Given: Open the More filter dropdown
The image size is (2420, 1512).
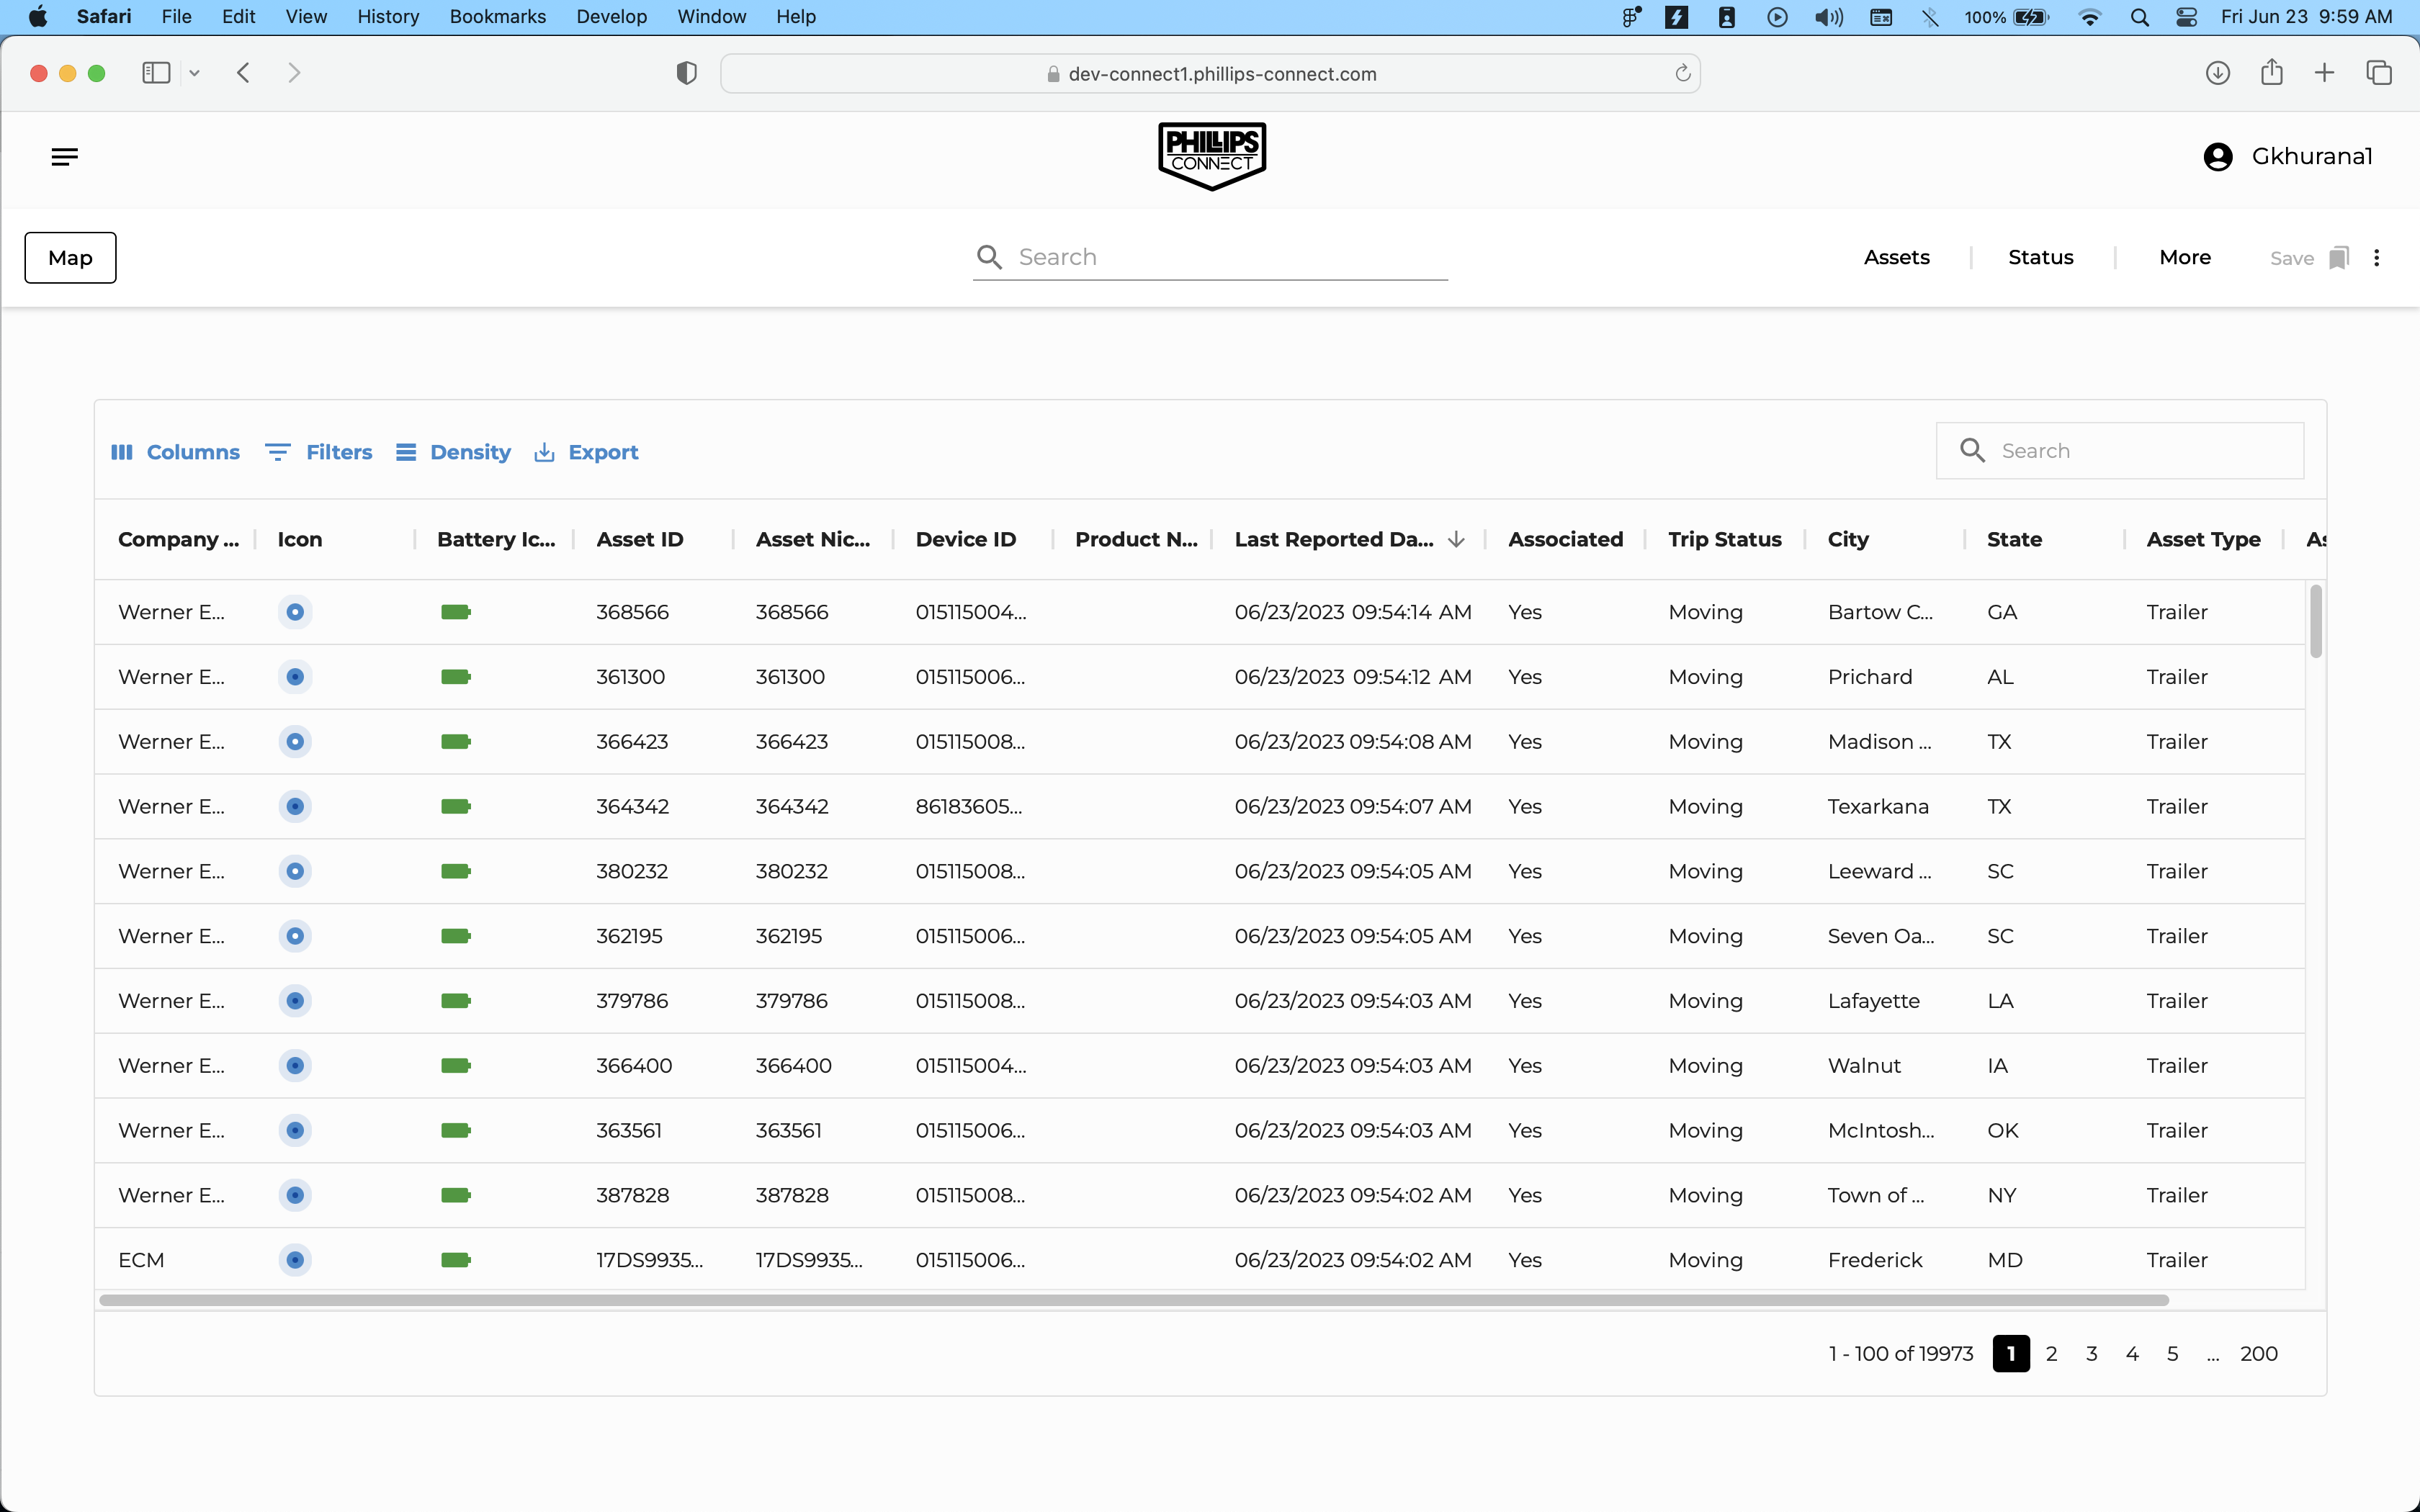Looking at the screenshot, I should [x=2185, y=258].
